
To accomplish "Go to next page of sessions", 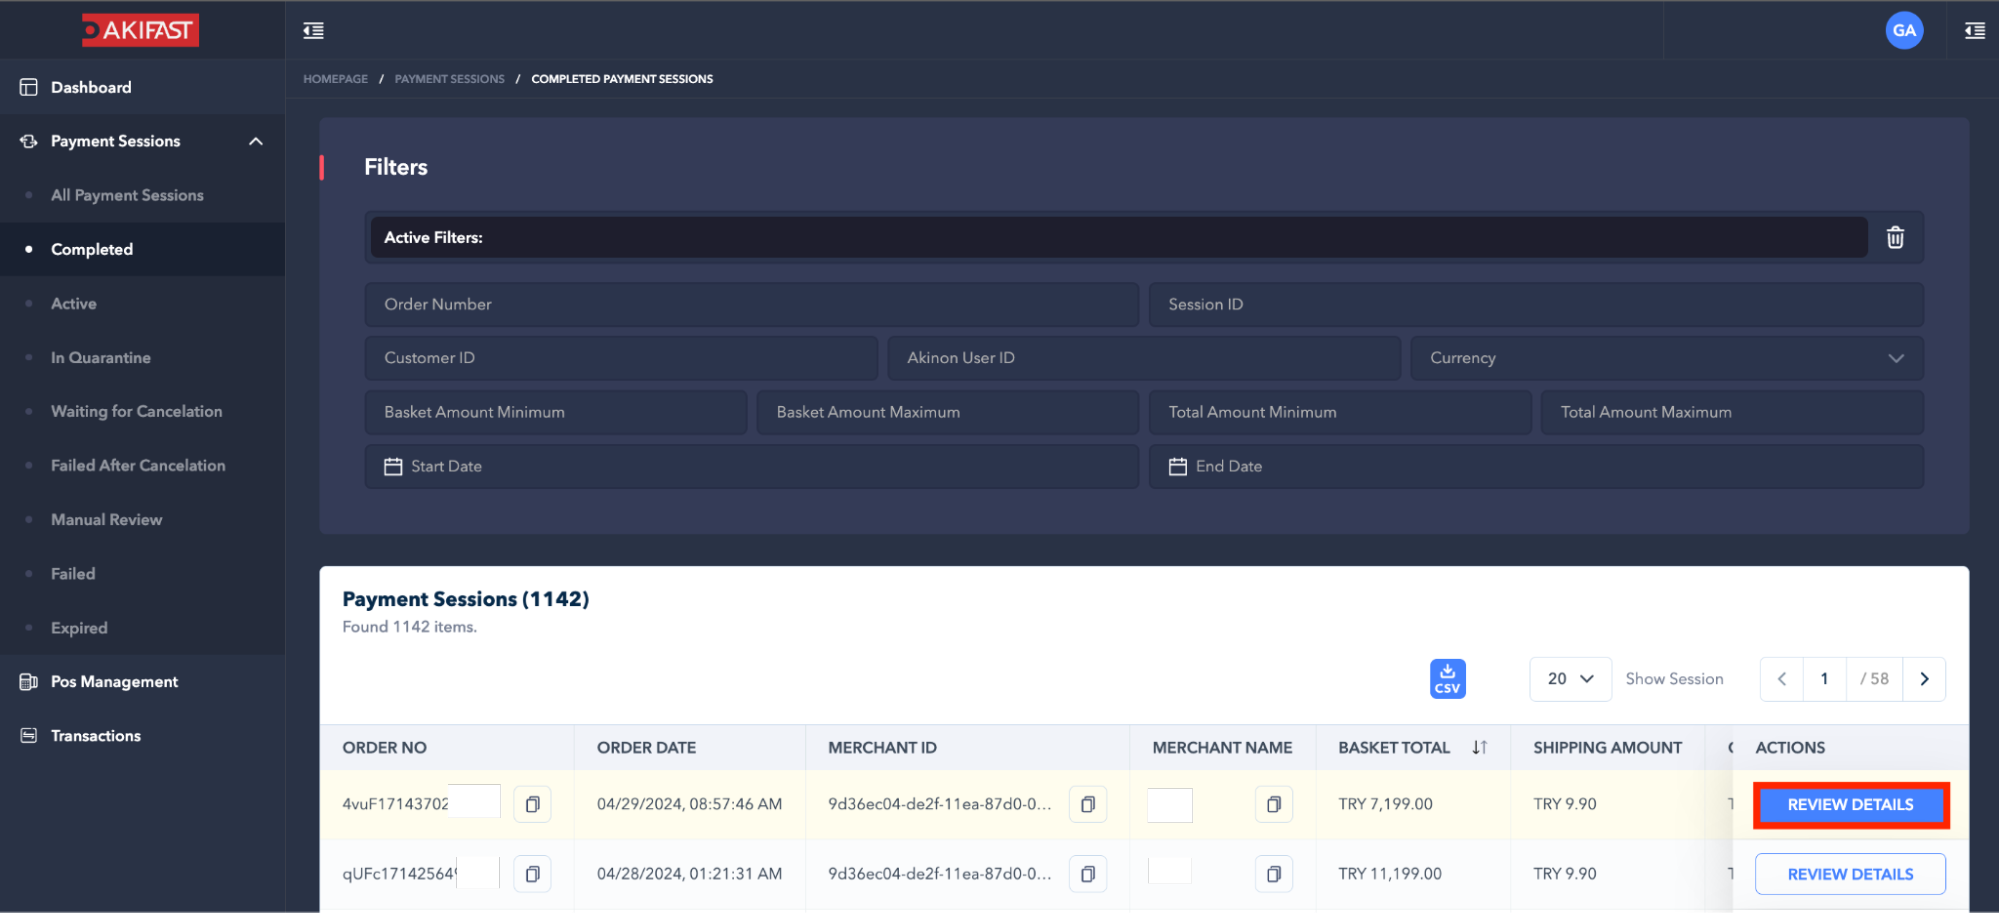I will [1923, 679].
